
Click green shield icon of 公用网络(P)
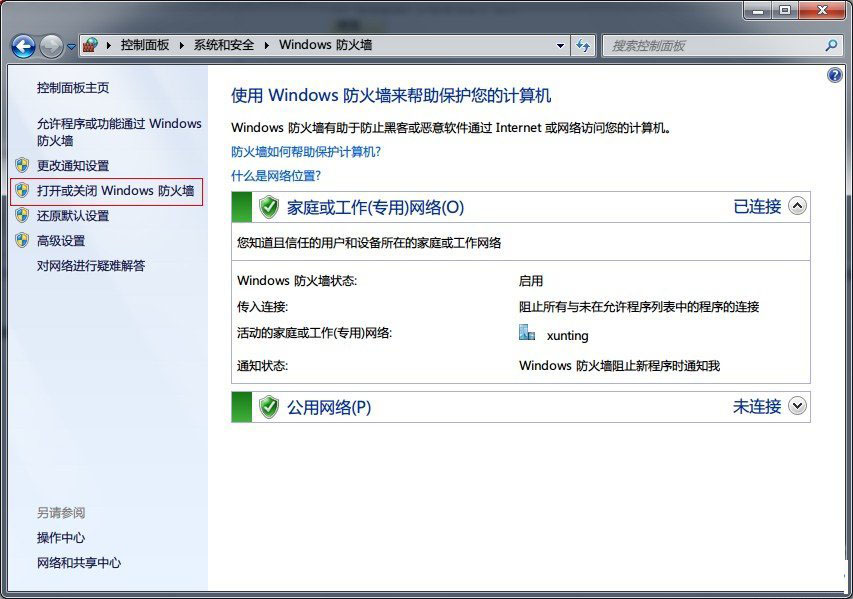(268, 407)
